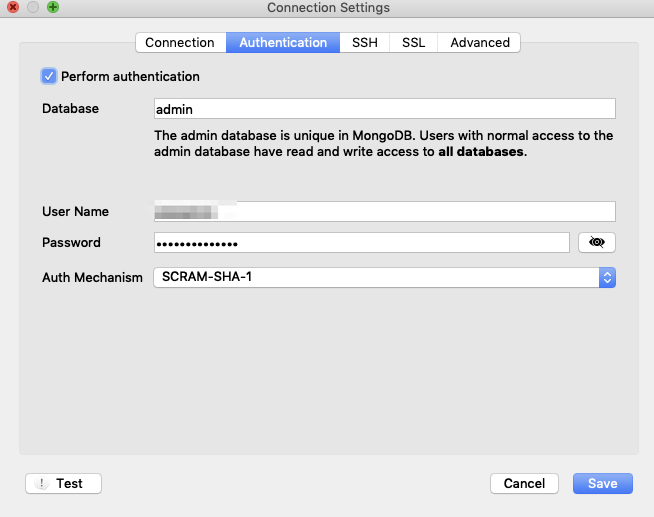This screenshot has width=654, height=517.
Task: Save the connection settings
Action: pyautogui.click(x=603, y=483)
